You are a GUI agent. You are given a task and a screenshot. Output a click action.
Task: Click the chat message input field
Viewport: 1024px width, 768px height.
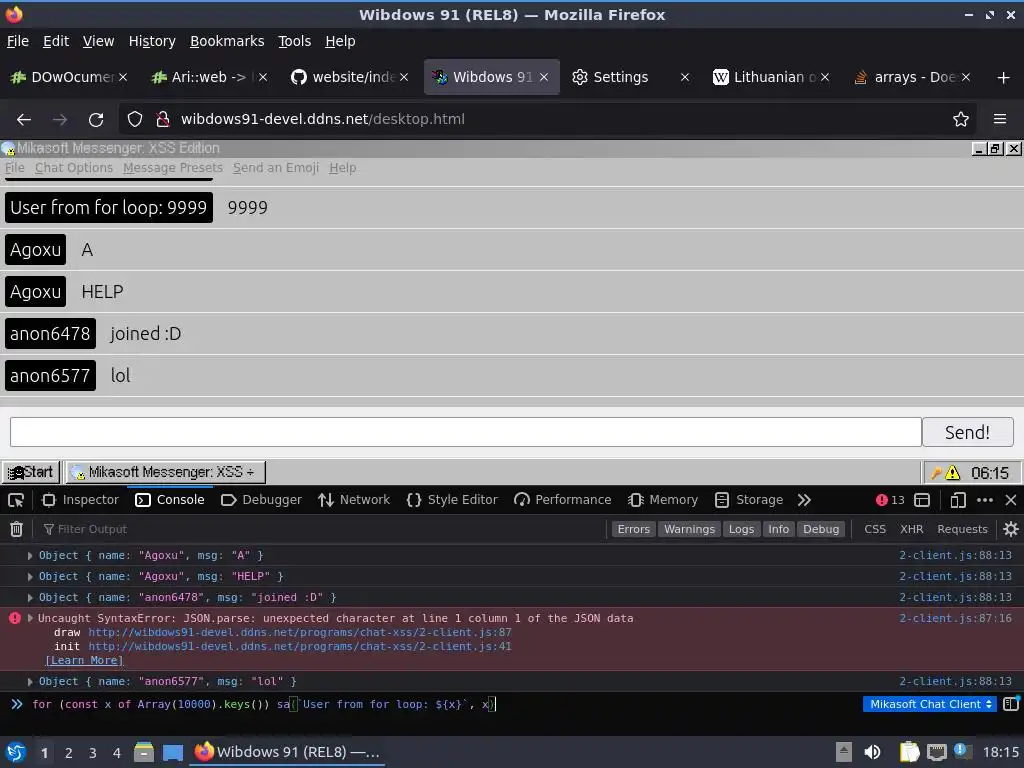click(x=466, y=432)
